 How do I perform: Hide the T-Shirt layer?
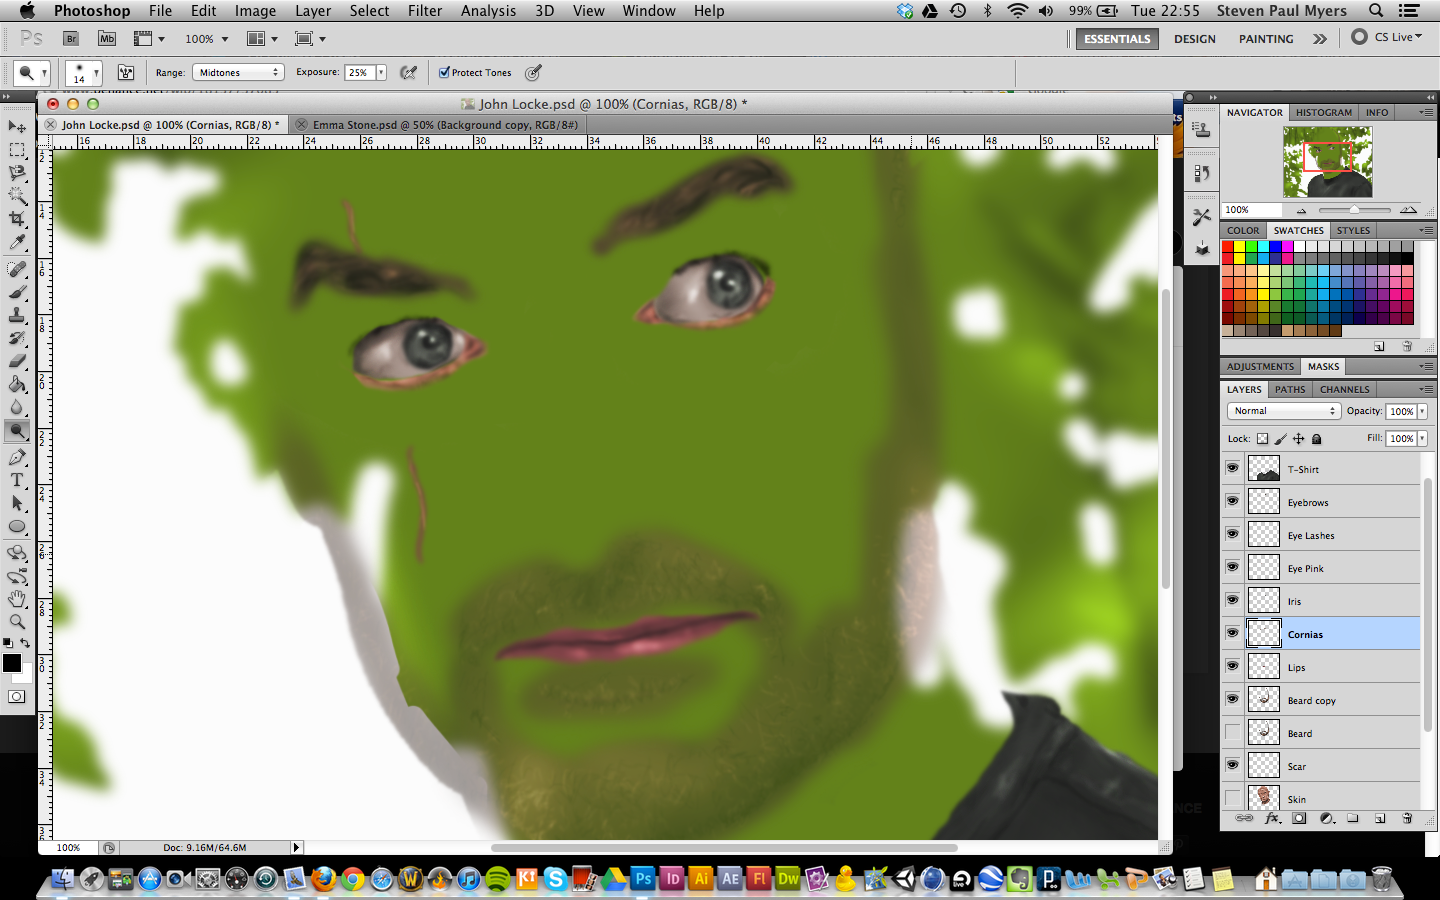pyautogui.click(x=1232, y=468)
